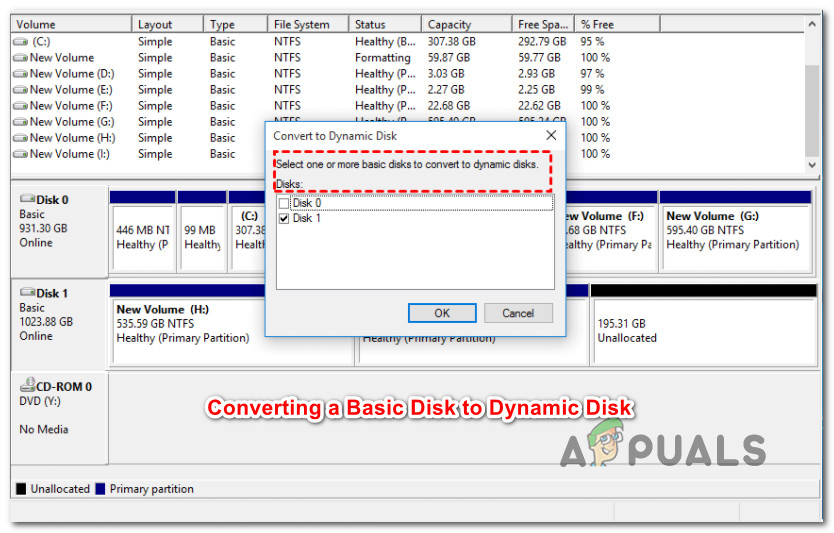Click the drive icon for New Volume (D:)

[21, 73]
